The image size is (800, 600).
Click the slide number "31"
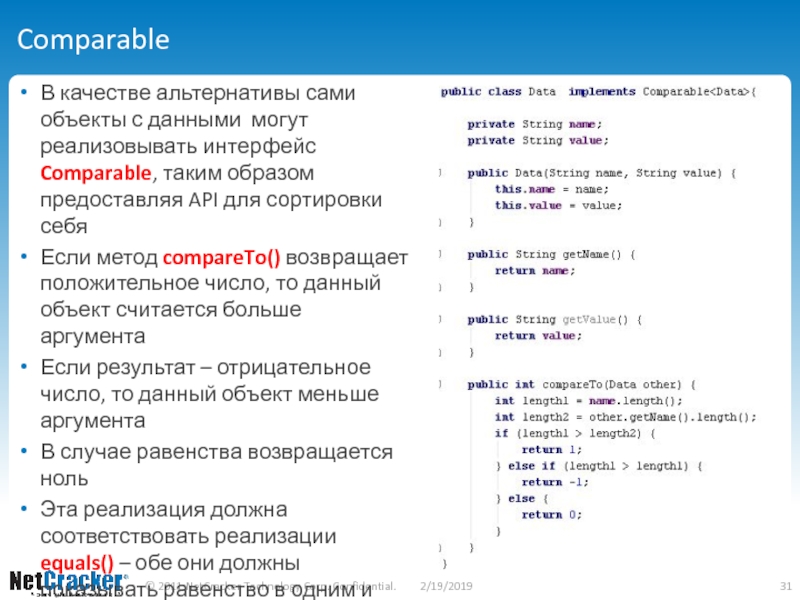[x=786, y=586]
